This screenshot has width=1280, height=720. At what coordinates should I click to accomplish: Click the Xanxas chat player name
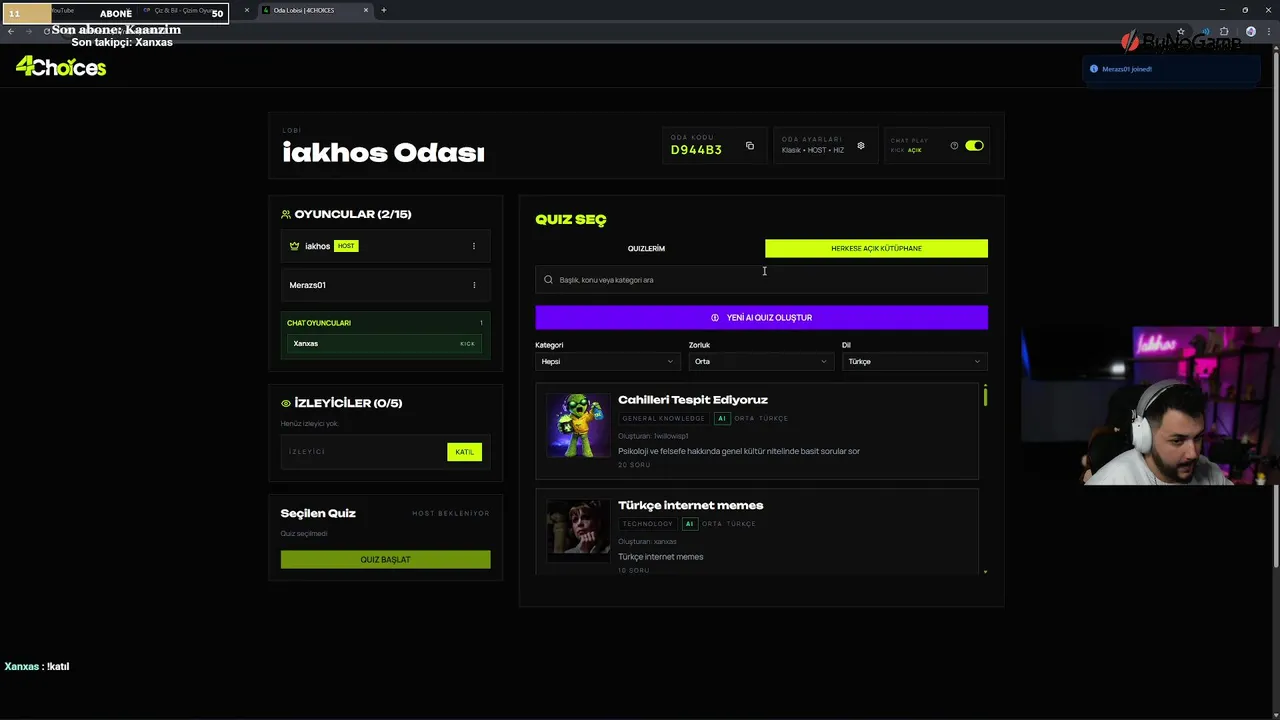[306, 344]
